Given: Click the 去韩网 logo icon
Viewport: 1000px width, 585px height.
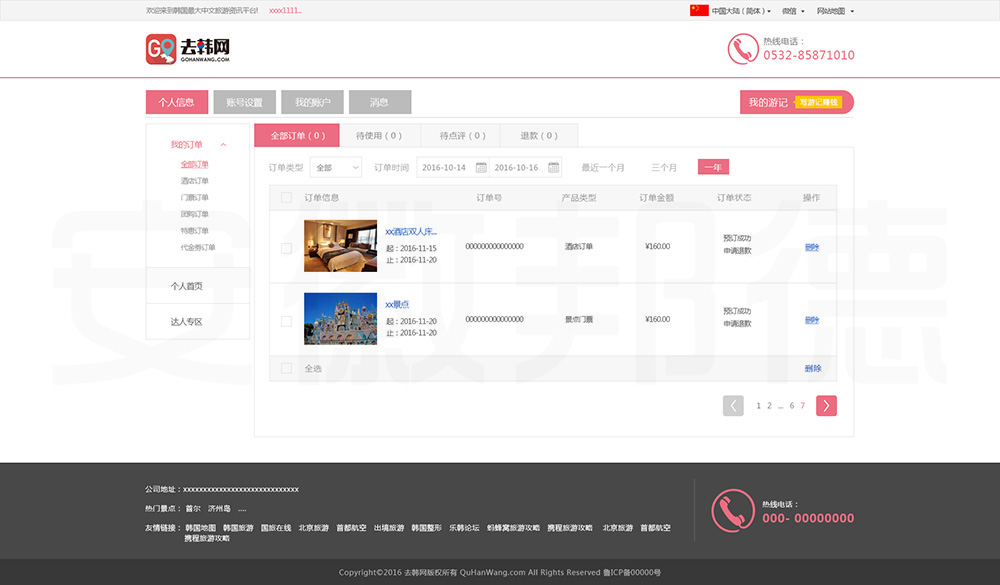Looking at the screenshot, I should click(161, 49).
